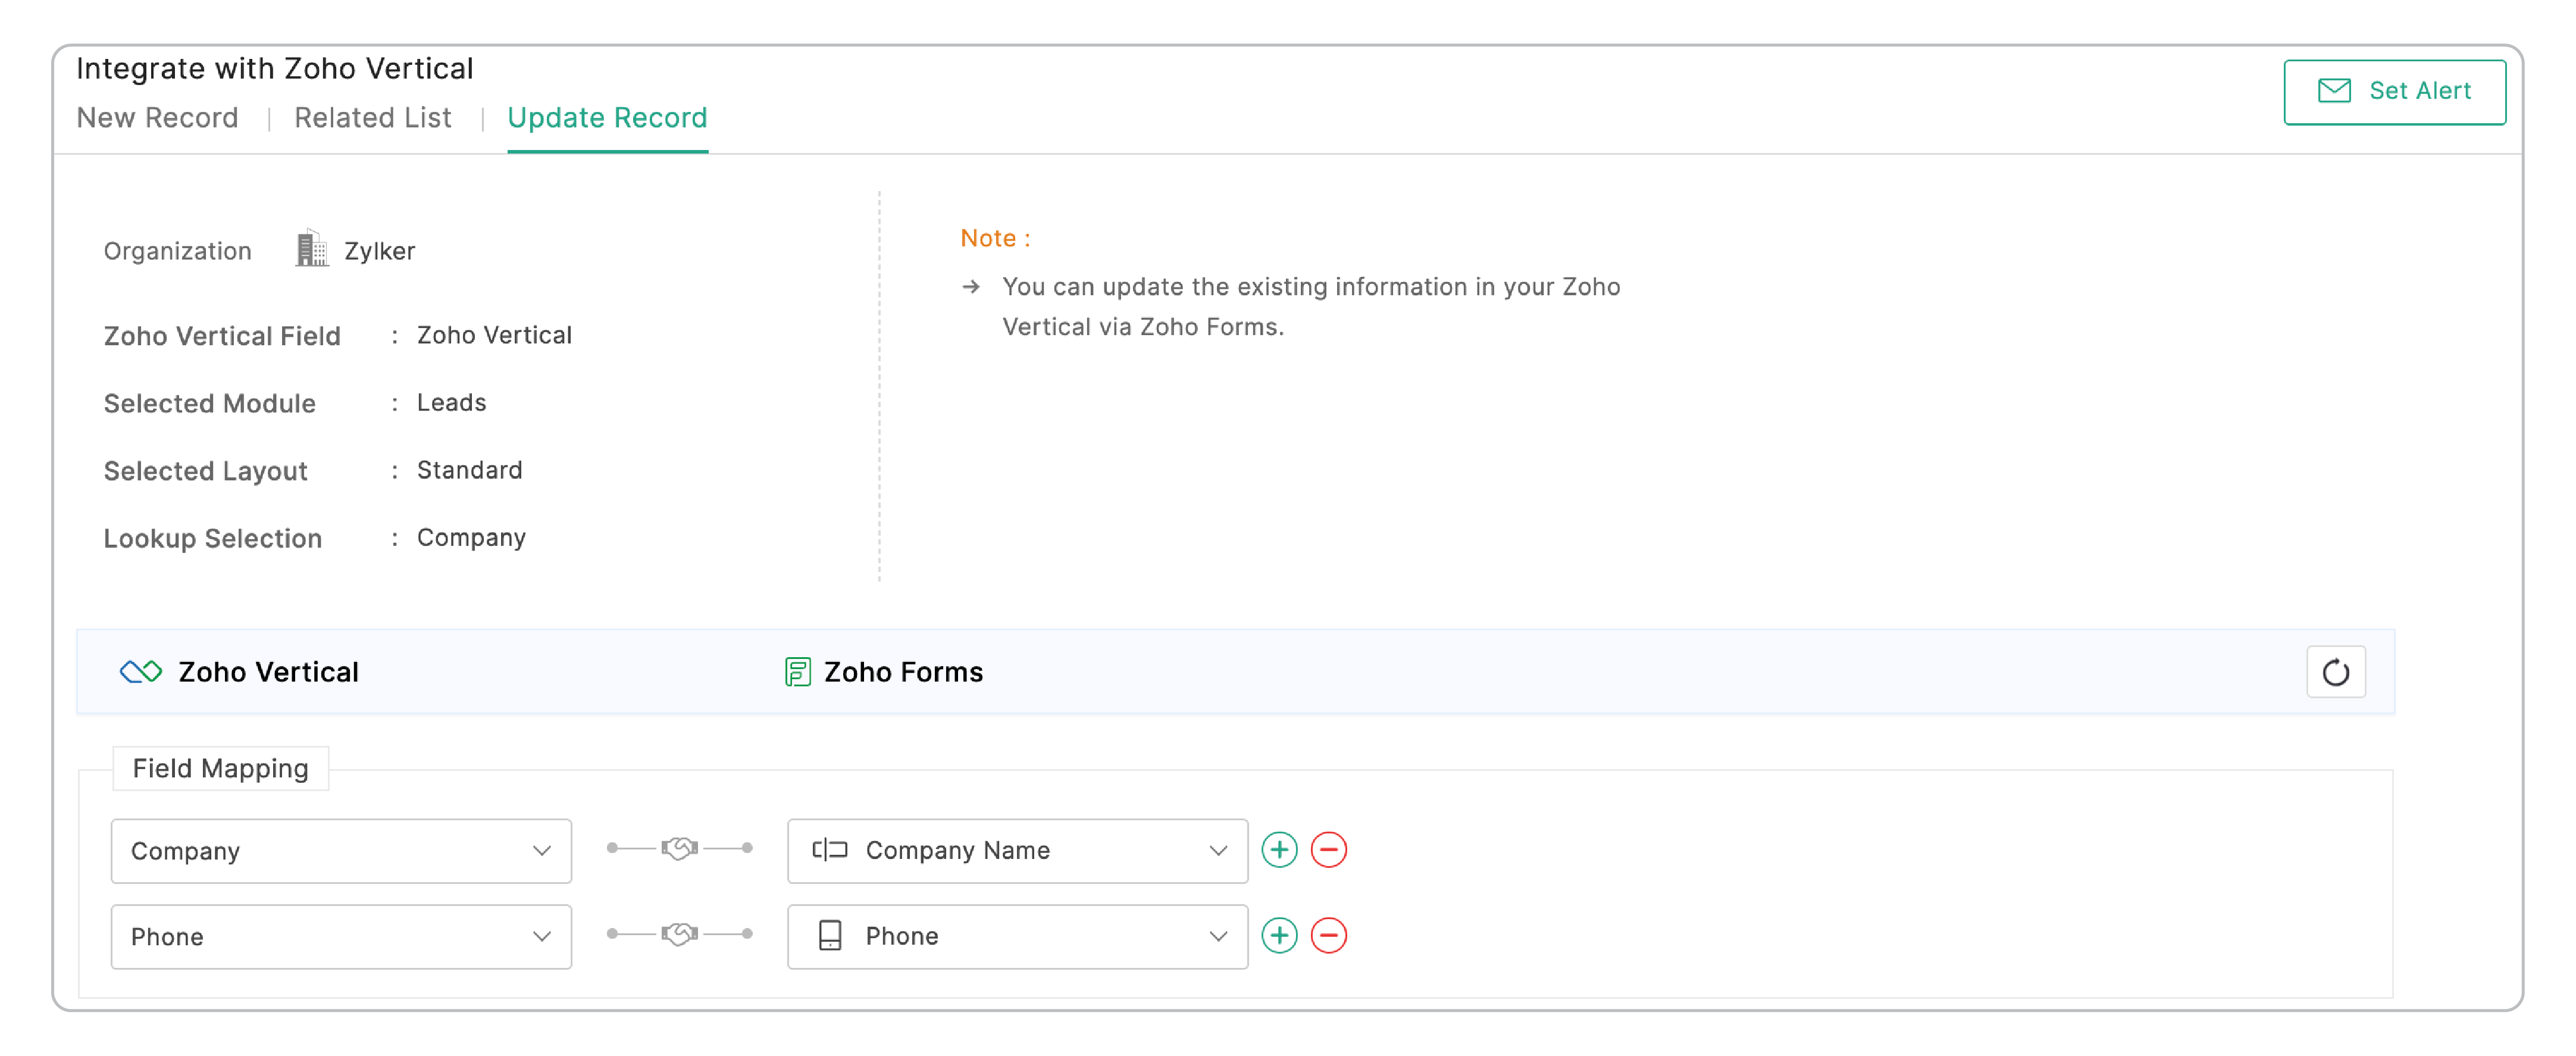
Task: Expand the Phone form field dropdown
Action: (1017, 937)
